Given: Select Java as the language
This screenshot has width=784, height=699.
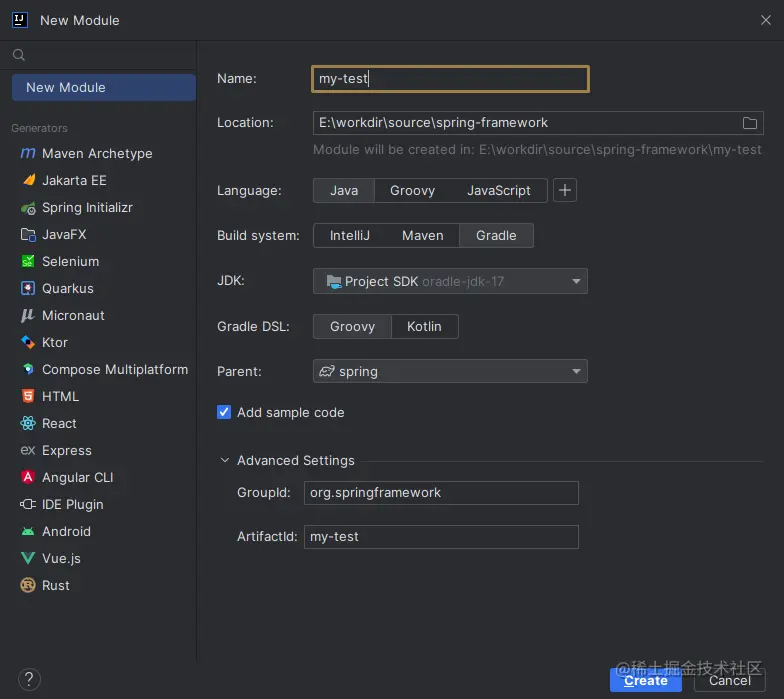Looking at the screenshot, I should click(344, 190).
